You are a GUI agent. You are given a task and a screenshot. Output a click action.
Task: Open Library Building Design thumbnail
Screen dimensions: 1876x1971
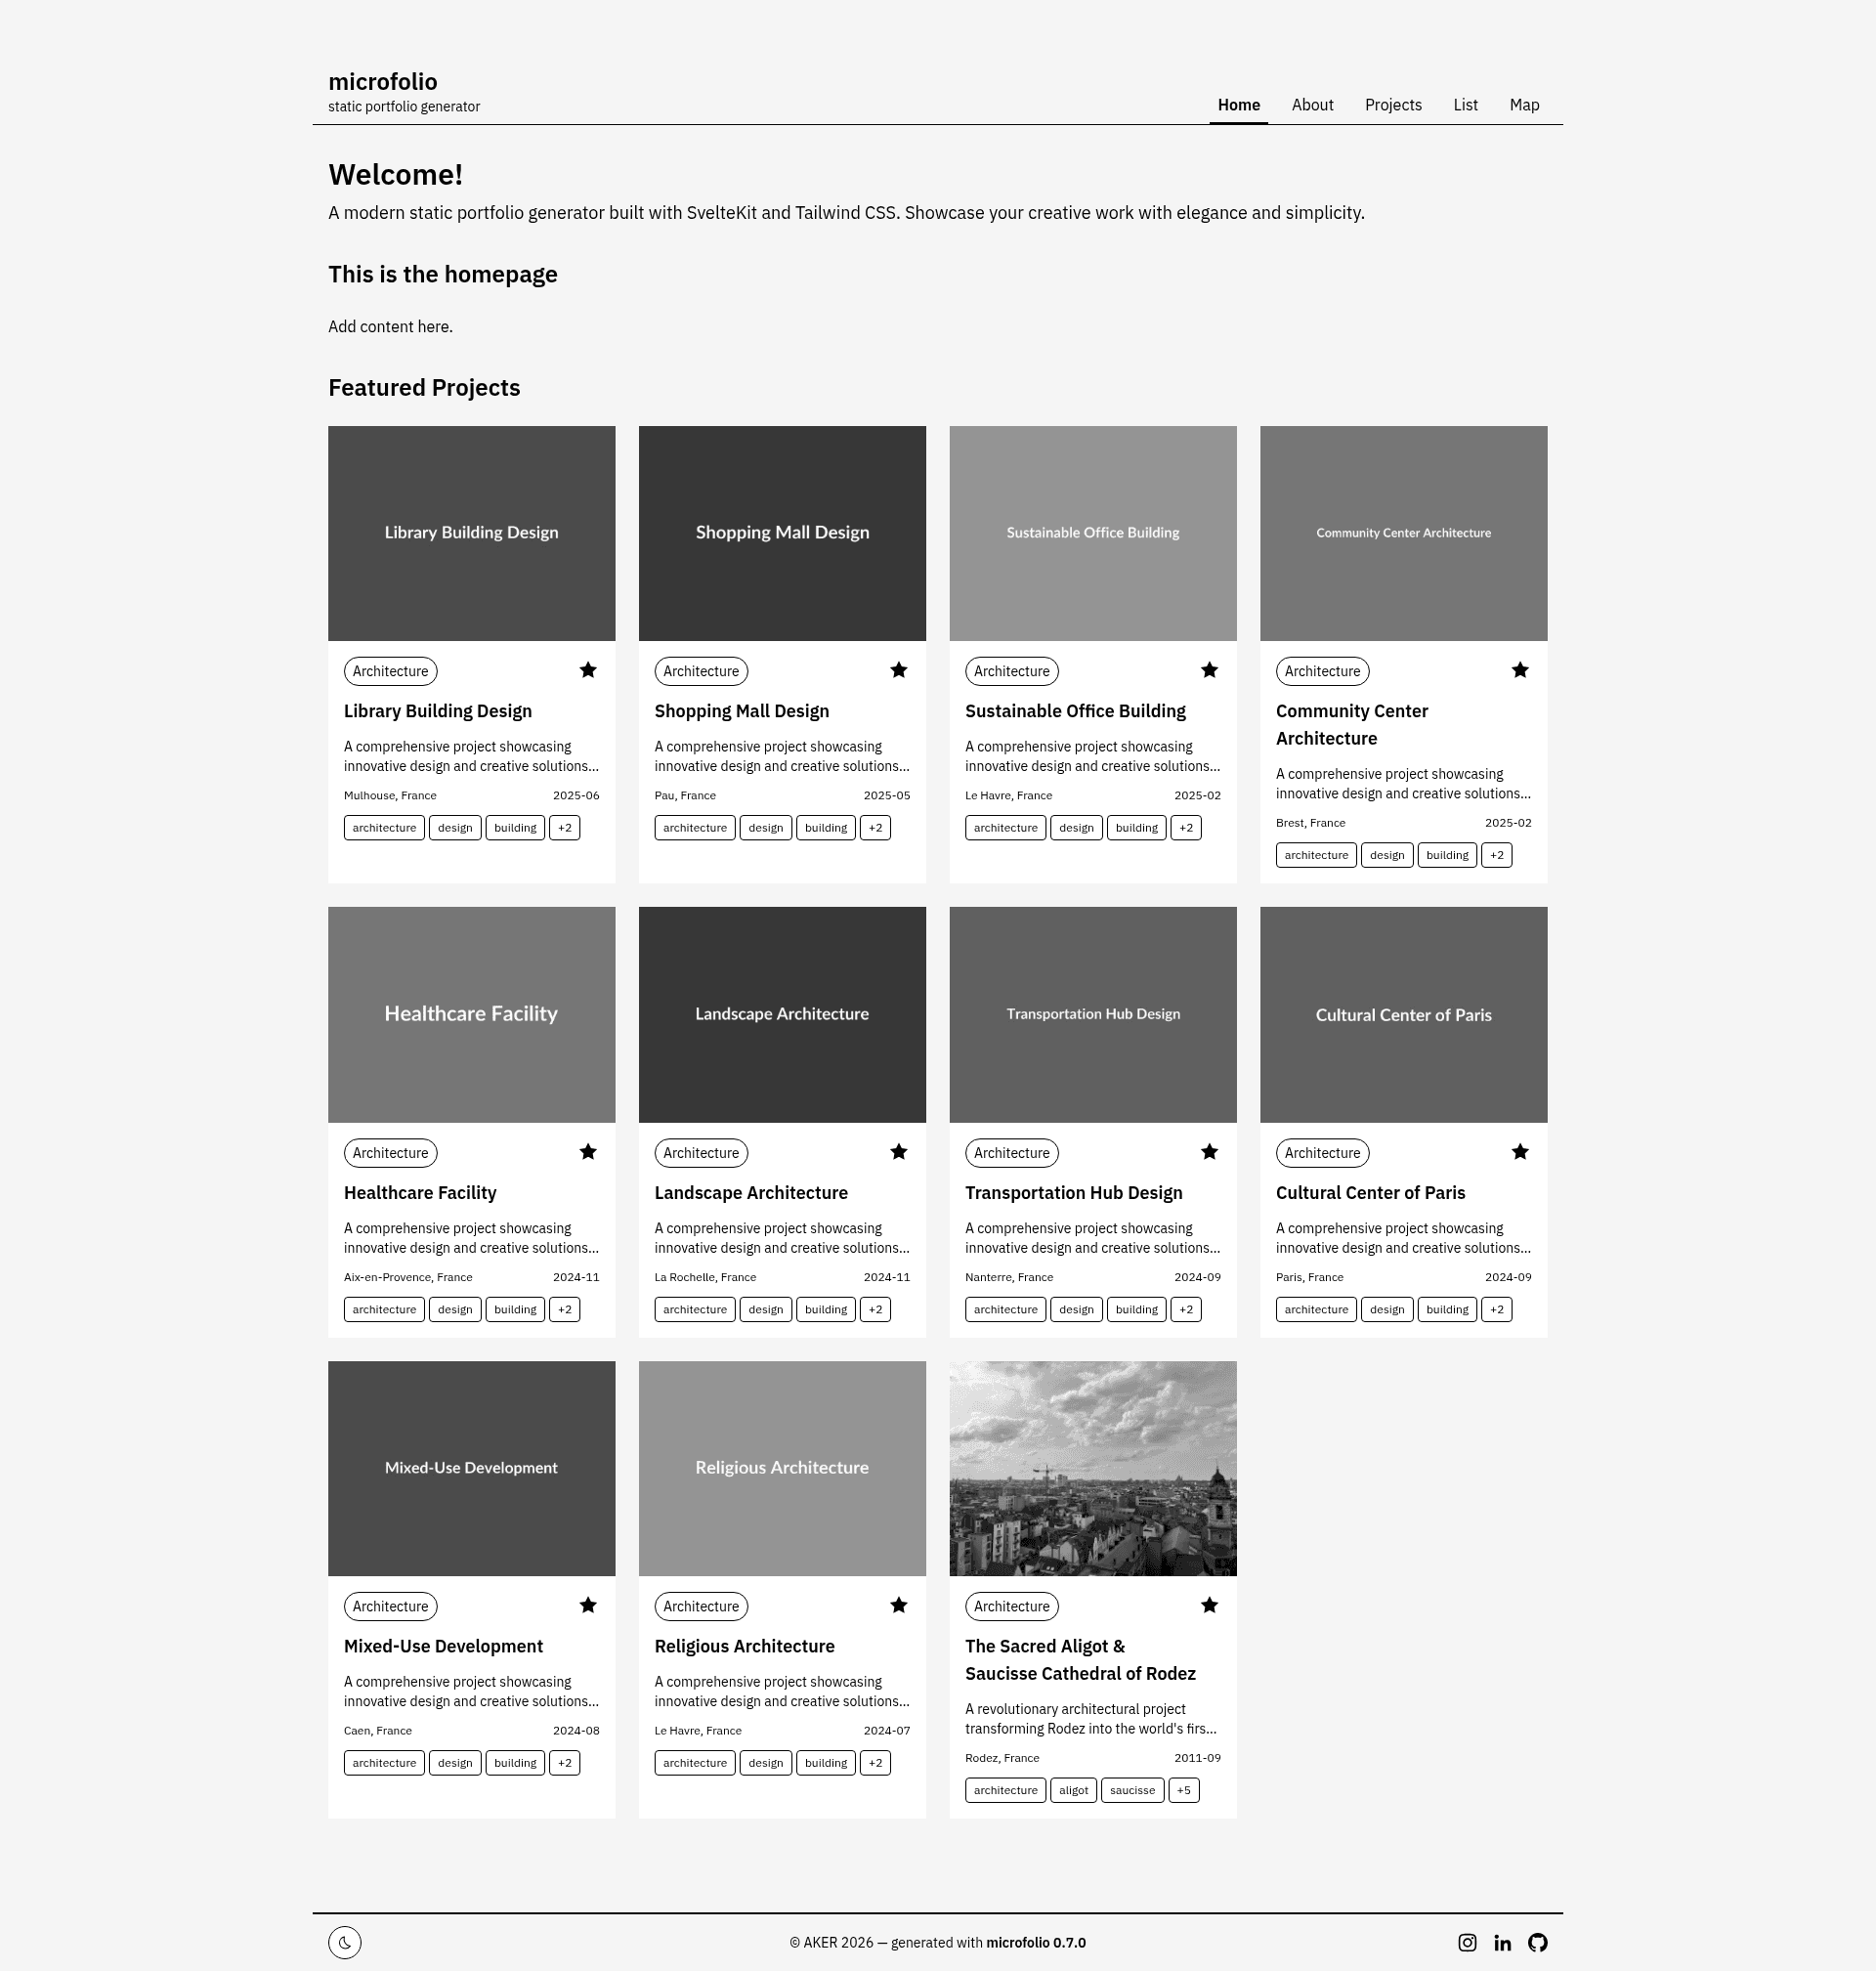pos(472,533)
